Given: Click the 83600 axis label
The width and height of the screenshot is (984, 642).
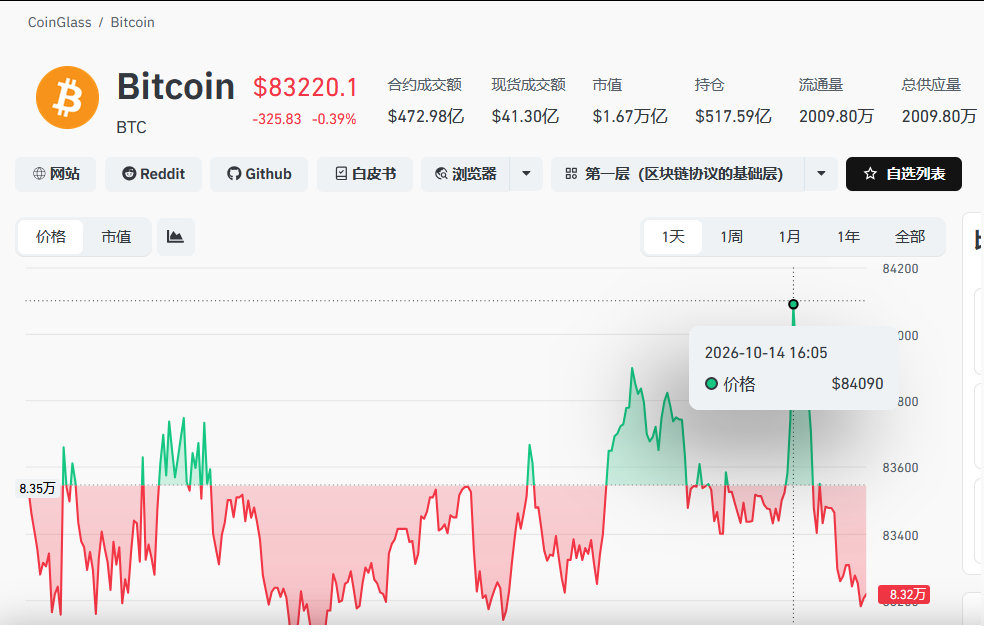Looking at the screenshot, I should [x=900, y=468].
